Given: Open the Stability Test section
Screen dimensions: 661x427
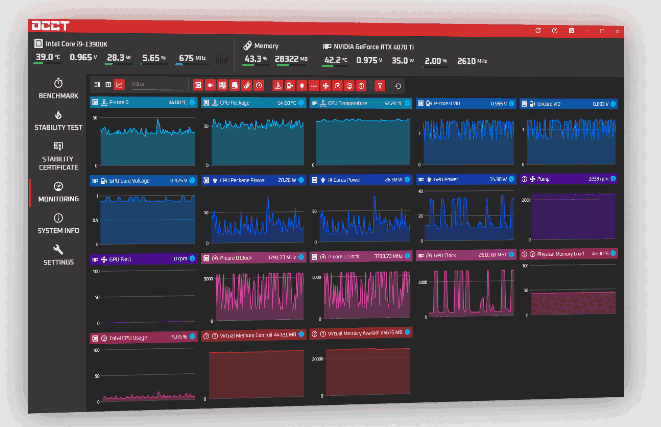Looking at the screenshot, I should click(x=58, y=121).
